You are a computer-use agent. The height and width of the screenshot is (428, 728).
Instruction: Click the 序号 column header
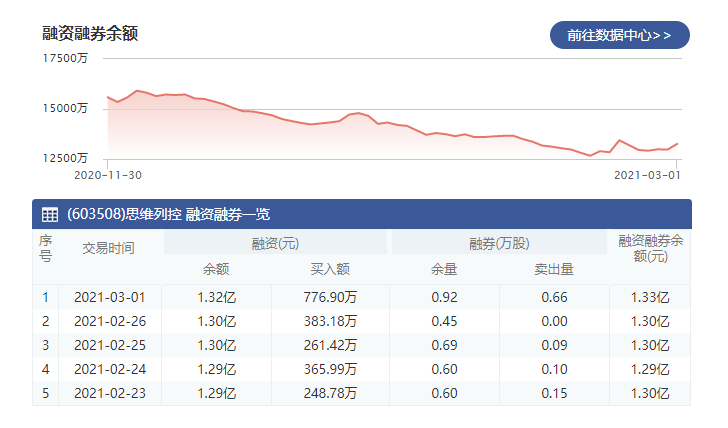tap(45, 248)
